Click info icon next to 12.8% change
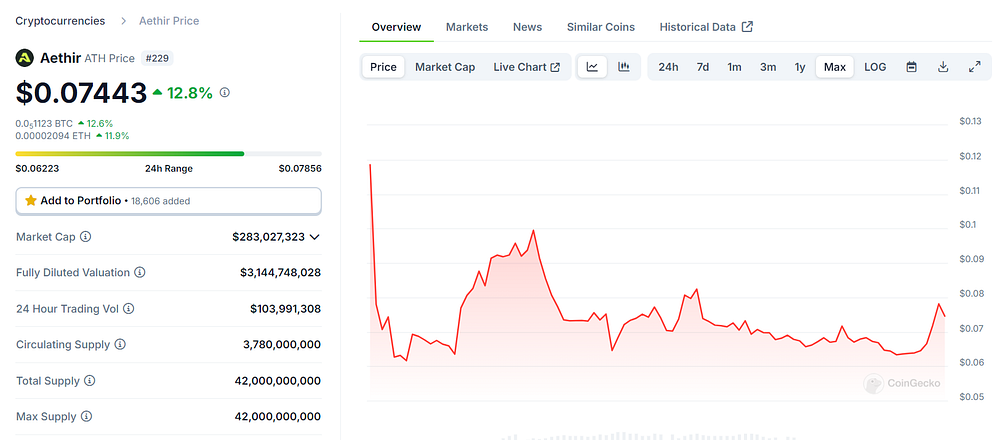The height and width of the screenshot is (440, 1000). coord(224,92)
